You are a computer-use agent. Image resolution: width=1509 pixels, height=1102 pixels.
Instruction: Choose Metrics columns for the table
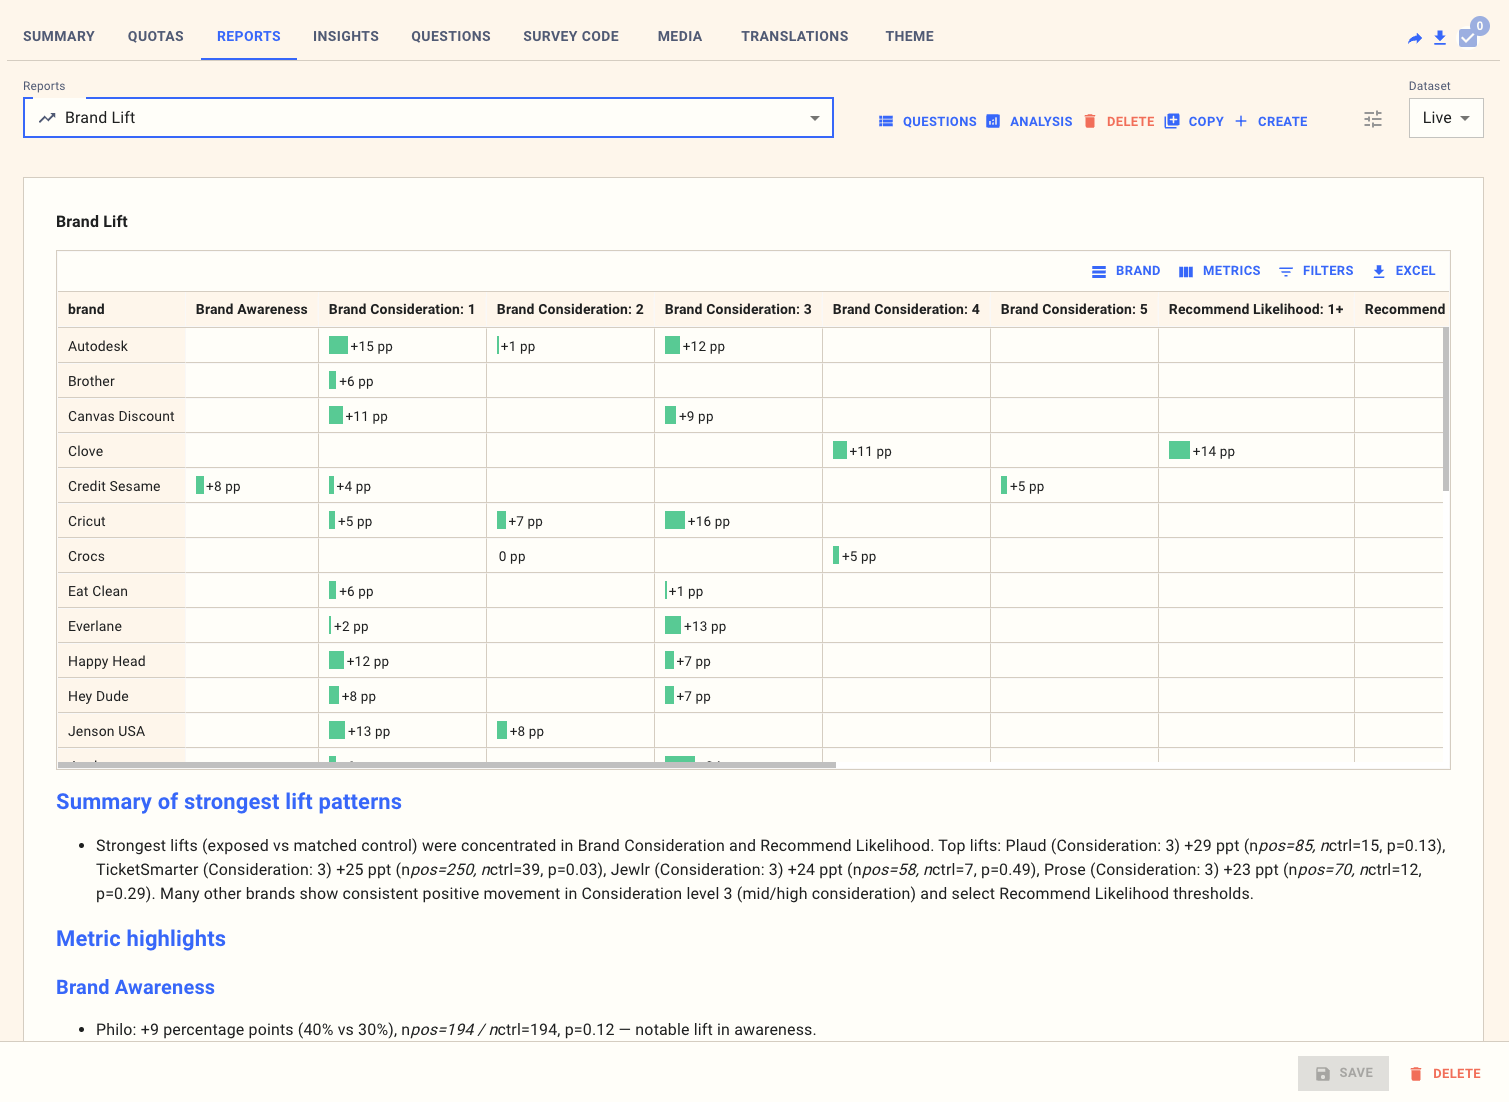1219,271
